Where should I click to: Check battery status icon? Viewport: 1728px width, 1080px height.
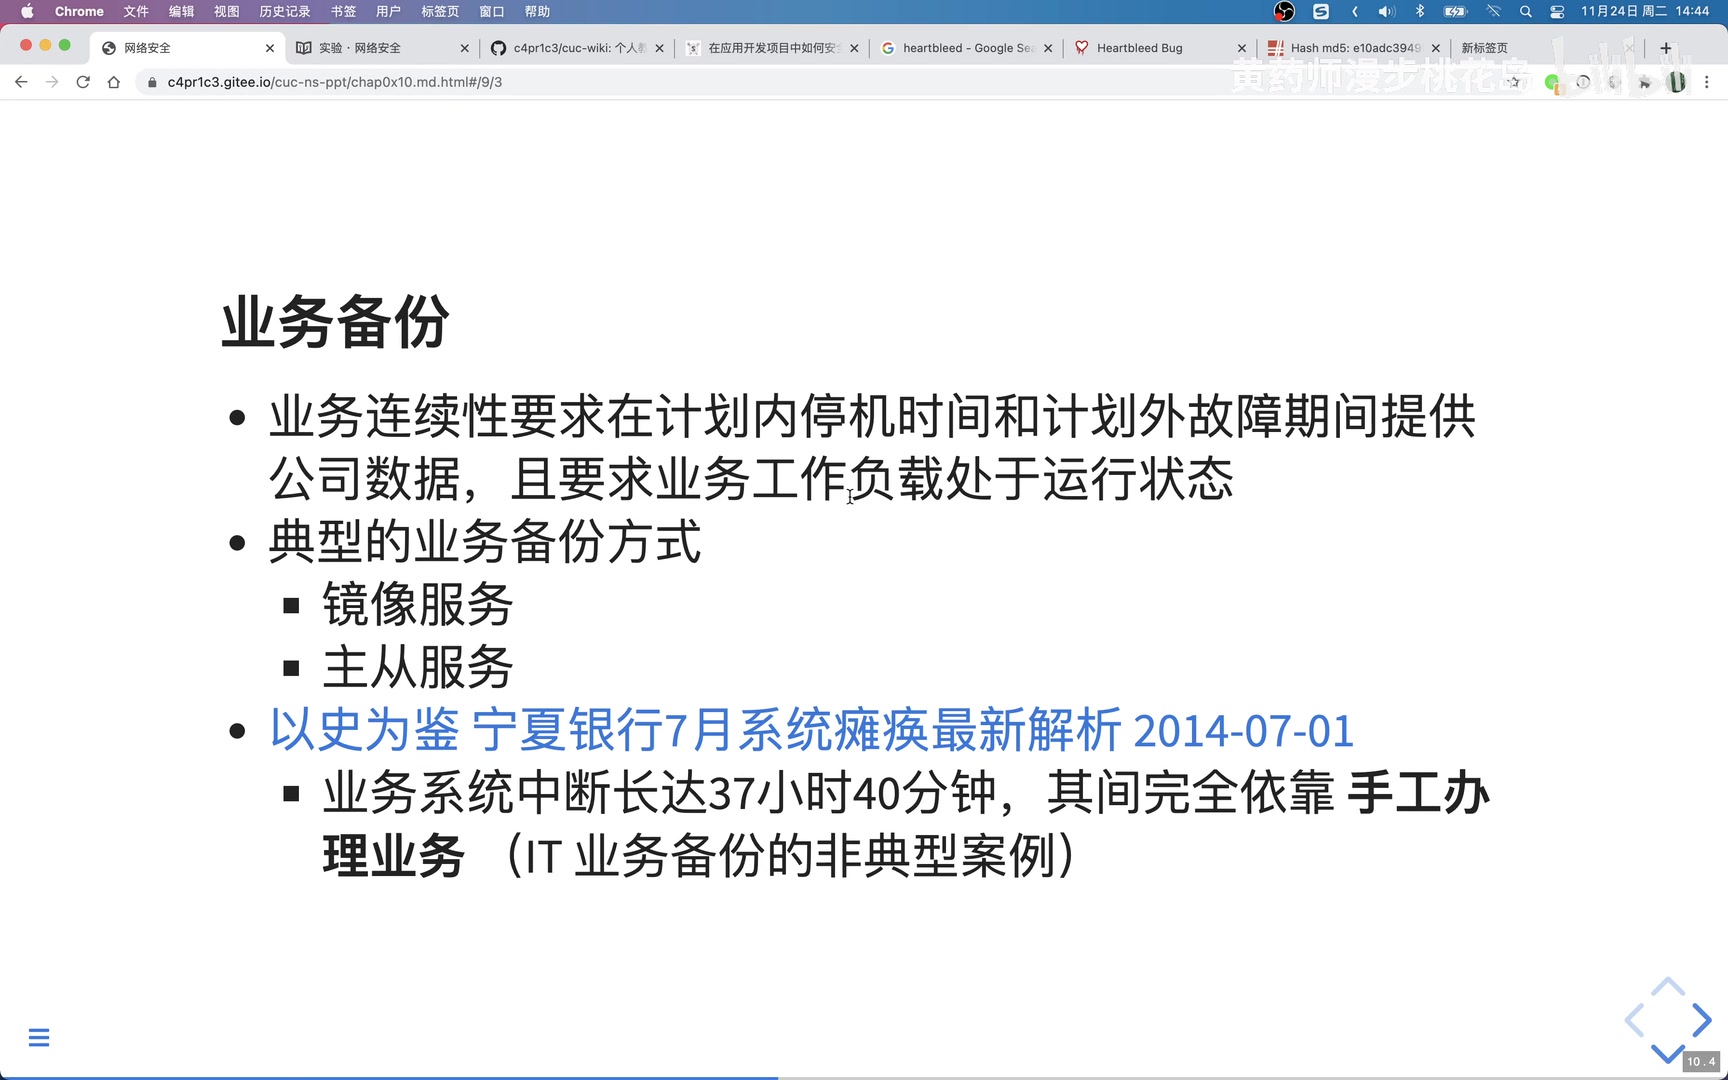[x=1455, y=11]
